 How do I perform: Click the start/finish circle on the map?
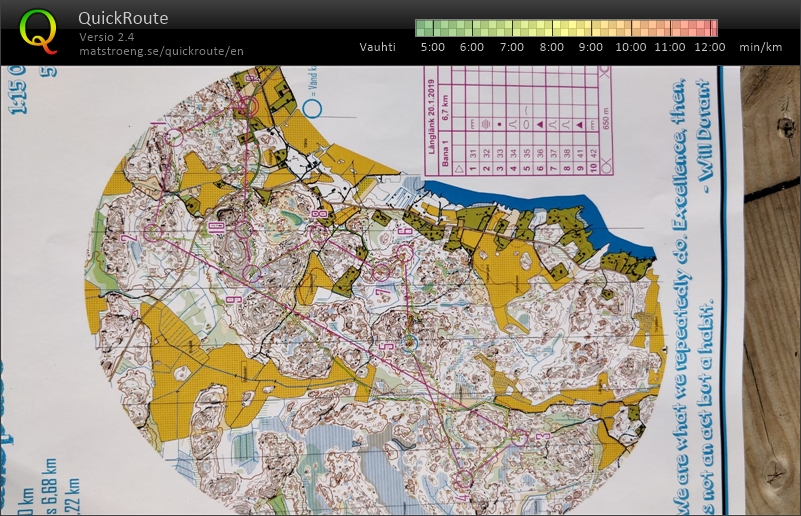coord(248,106)
